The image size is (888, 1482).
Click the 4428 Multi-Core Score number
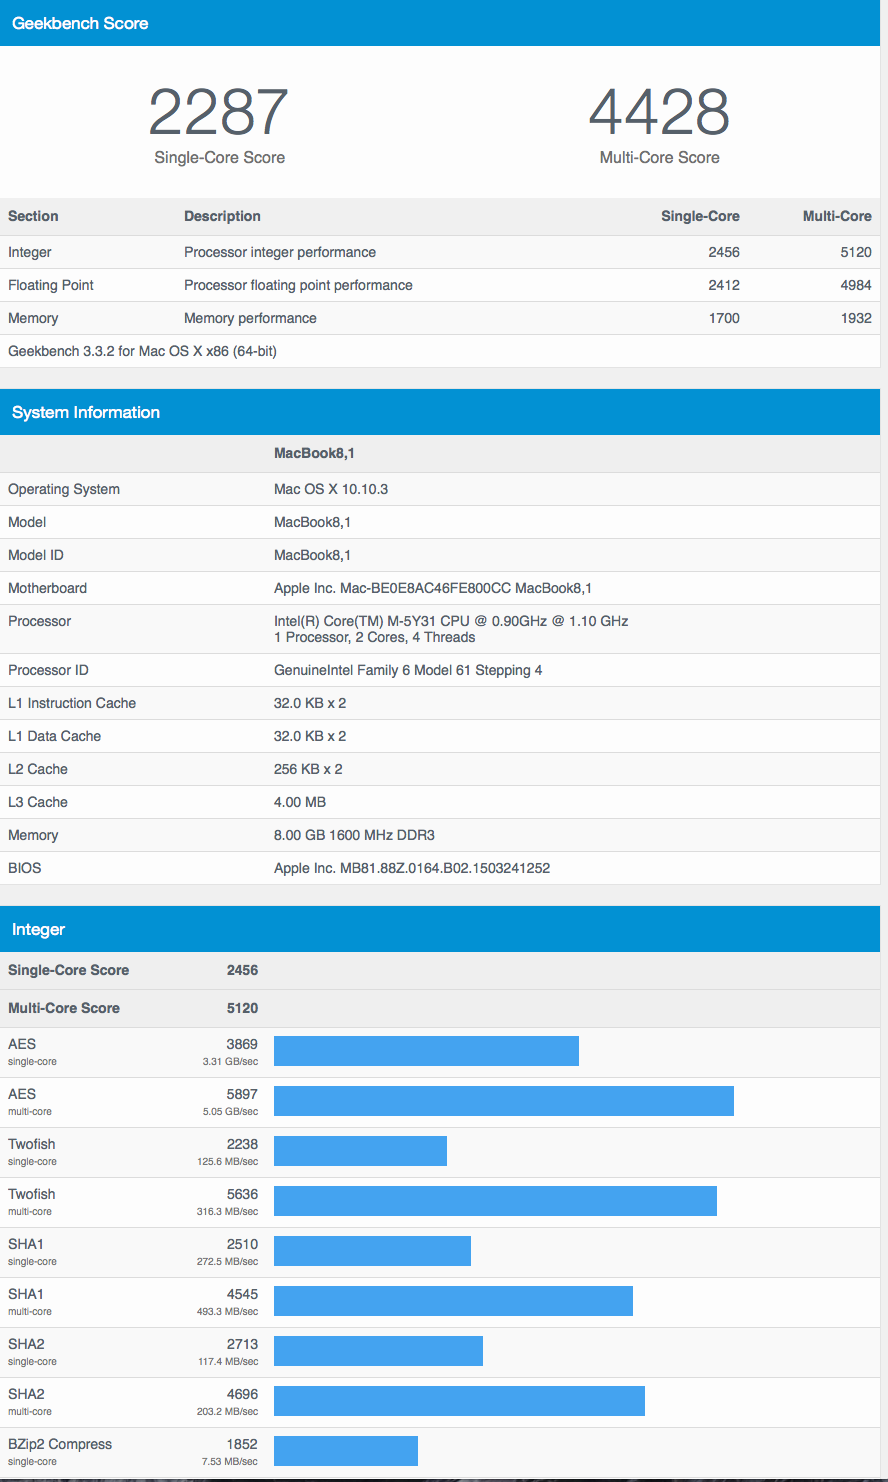(x=659, y=112)
